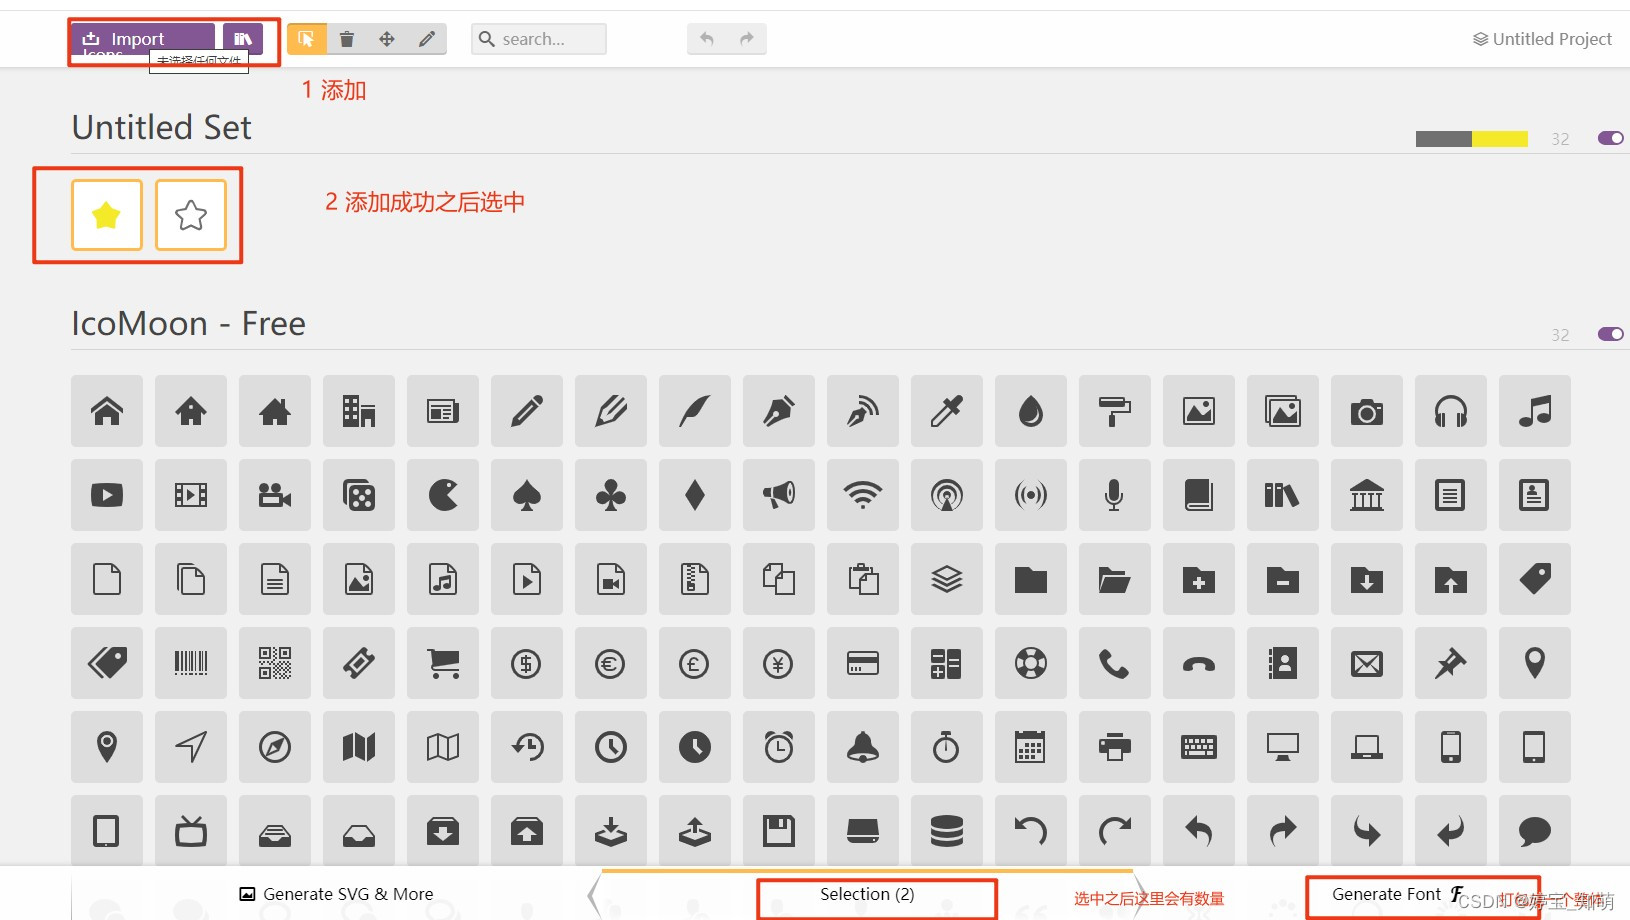The height and width of the screenshot is (920, 1630).
Task: Select the layers stack icon
Action: 947,579
